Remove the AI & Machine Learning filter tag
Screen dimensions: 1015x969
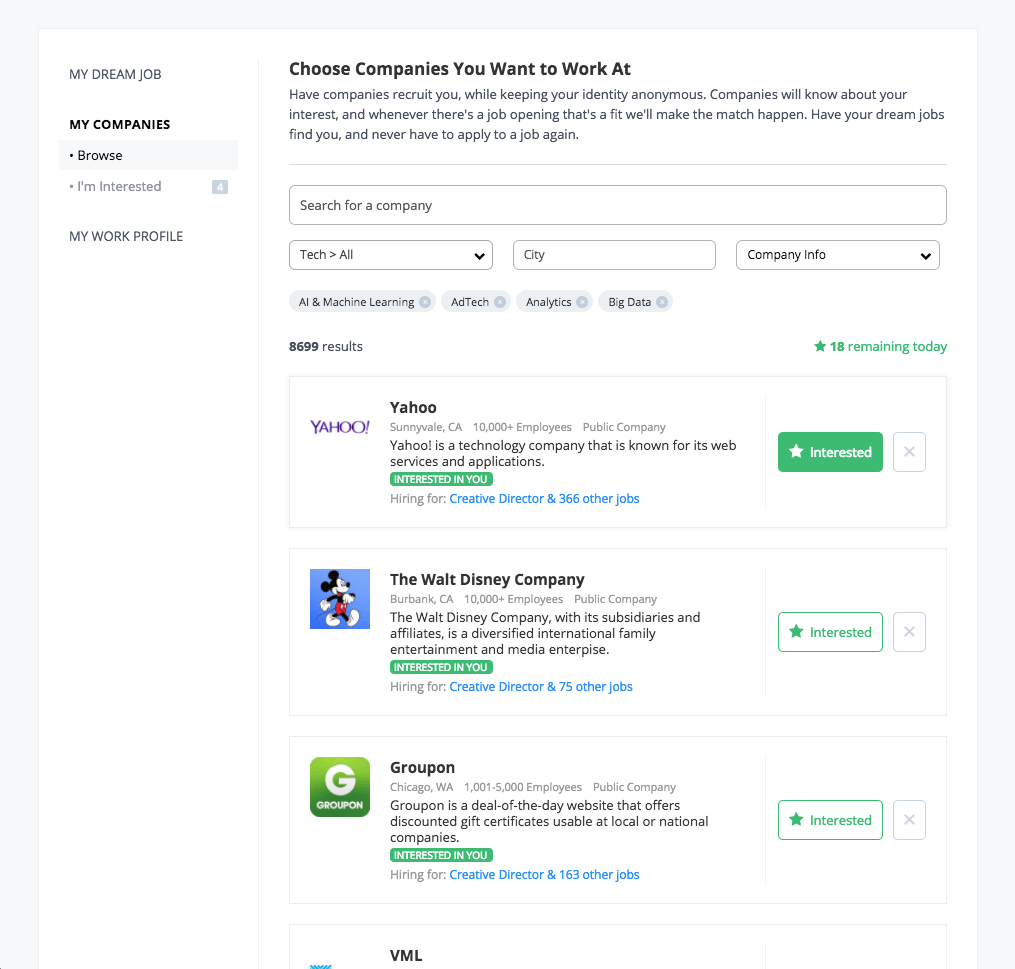(x=425, y=302)
